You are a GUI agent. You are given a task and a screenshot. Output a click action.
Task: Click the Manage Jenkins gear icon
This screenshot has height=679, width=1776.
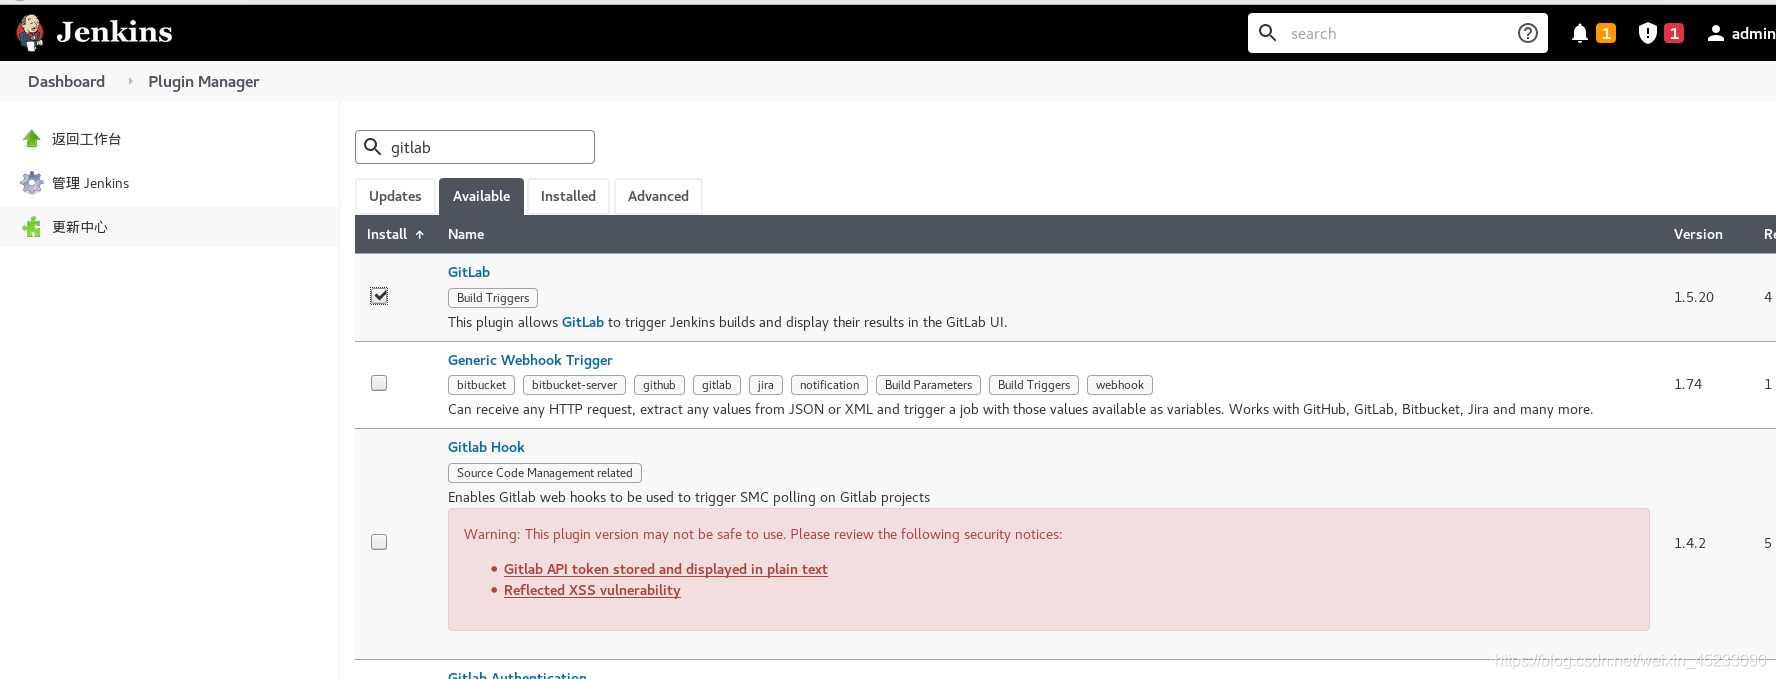click(x=32, y=183)
